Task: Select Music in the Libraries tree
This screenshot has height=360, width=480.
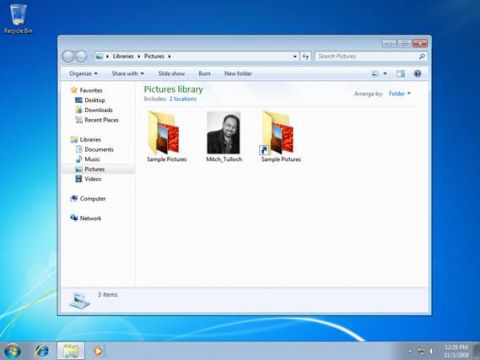Action: (92, 159)
